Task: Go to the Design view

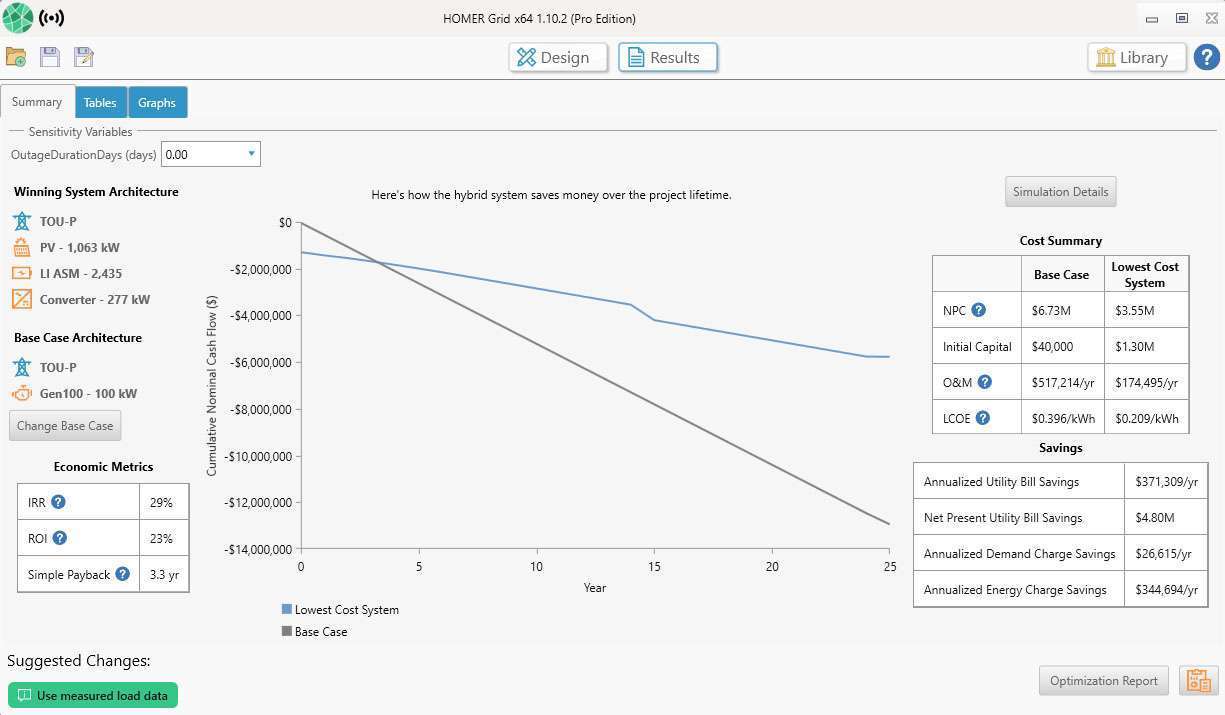Action: [x=558, y=57]
